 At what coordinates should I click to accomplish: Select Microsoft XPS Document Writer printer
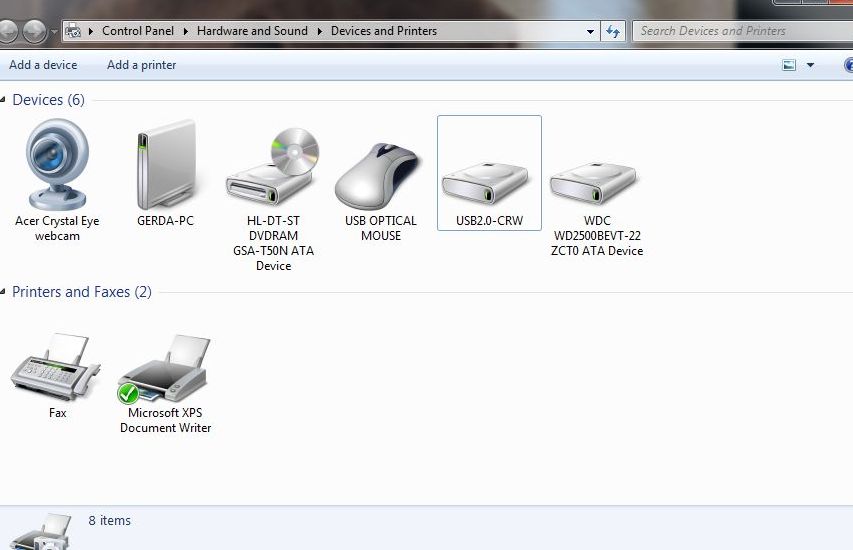(x=165, y=370)
